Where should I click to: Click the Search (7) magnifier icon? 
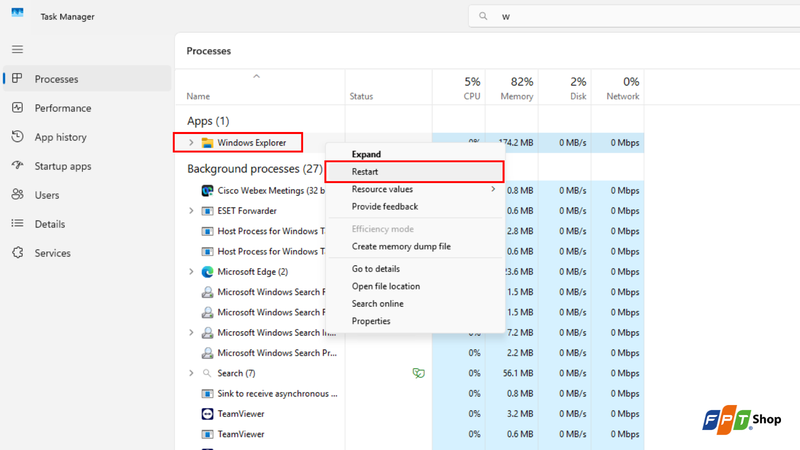tap(207, 373)
